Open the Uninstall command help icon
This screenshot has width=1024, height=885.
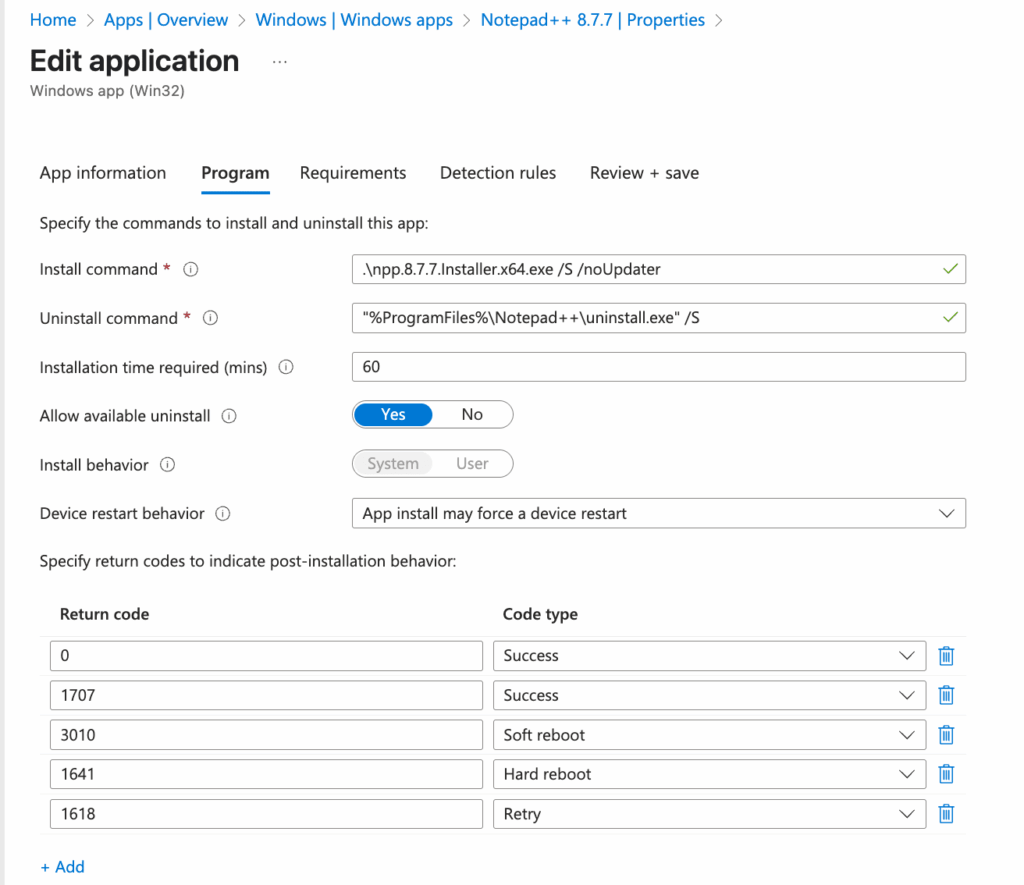[210, 318]
